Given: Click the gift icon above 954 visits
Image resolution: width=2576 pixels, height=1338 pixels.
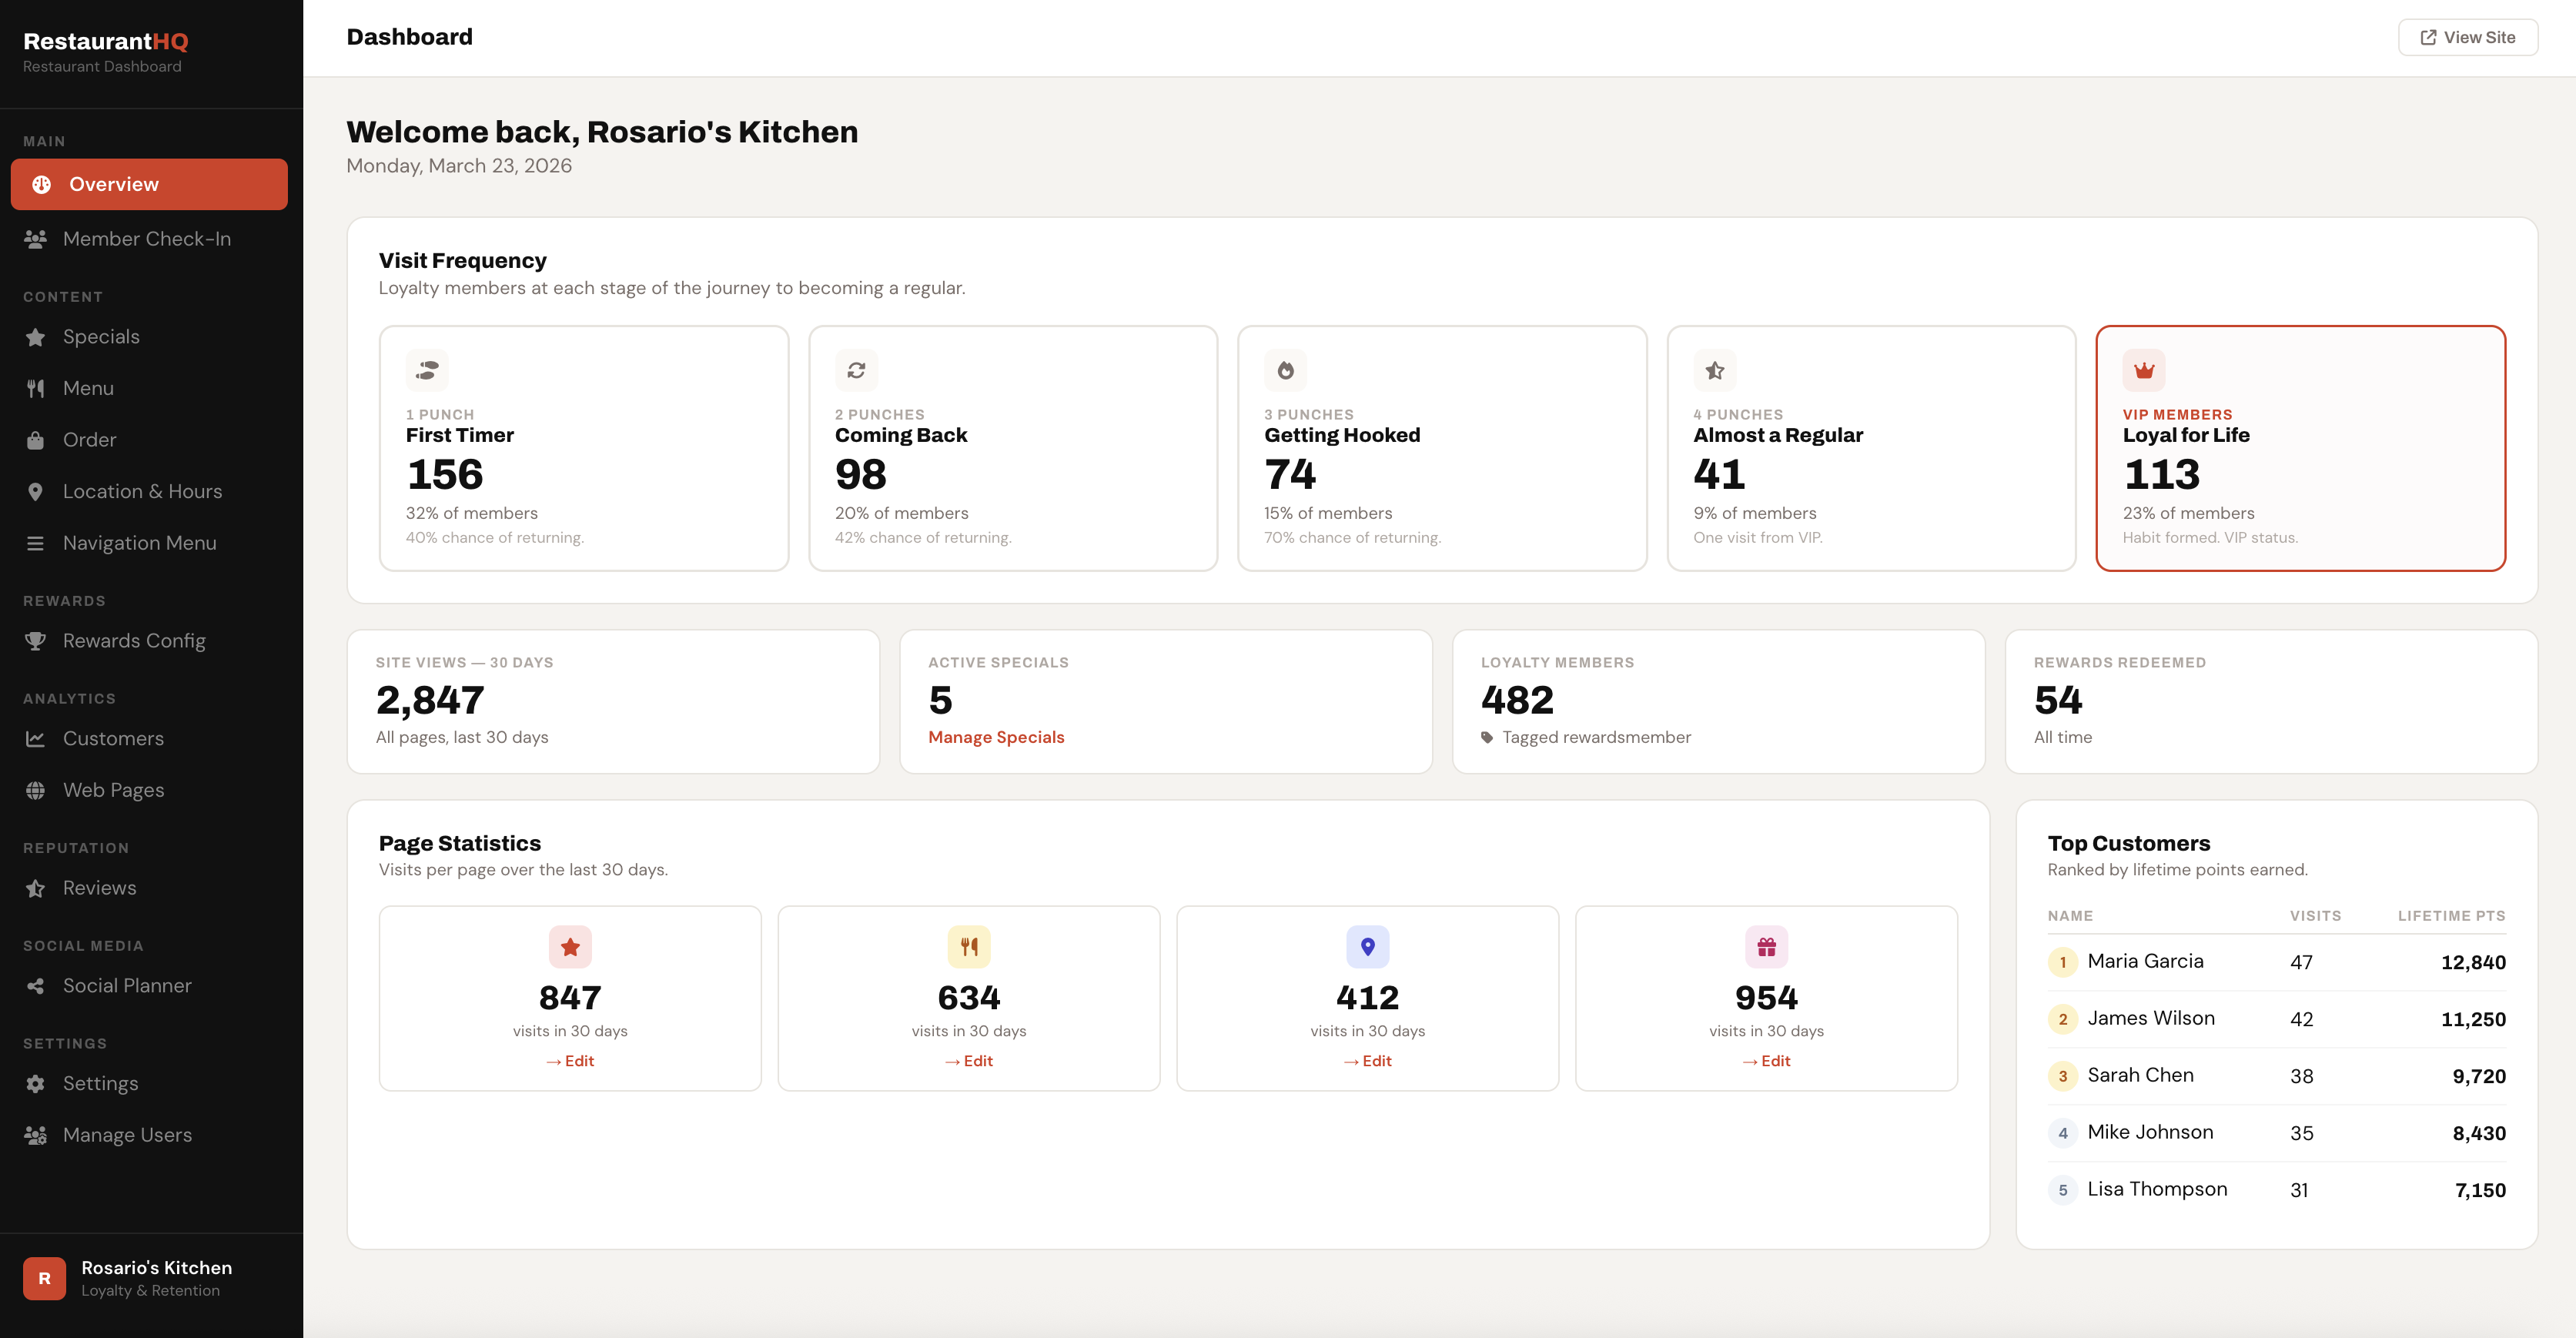Looking at the screenshot, I should (x=1766, y=946).
